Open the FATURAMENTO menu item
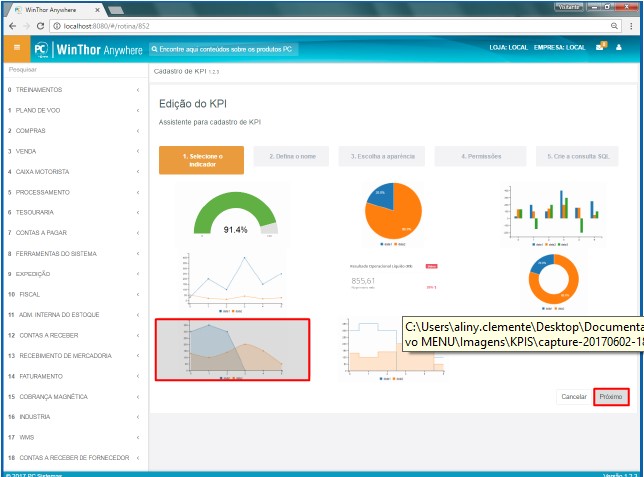The image size is (644, 477). [75, 376]
